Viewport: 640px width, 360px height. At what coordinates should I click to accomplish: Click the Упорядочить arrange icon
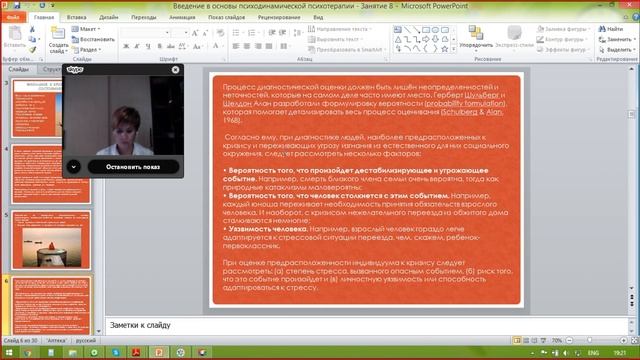coord(476,32)
